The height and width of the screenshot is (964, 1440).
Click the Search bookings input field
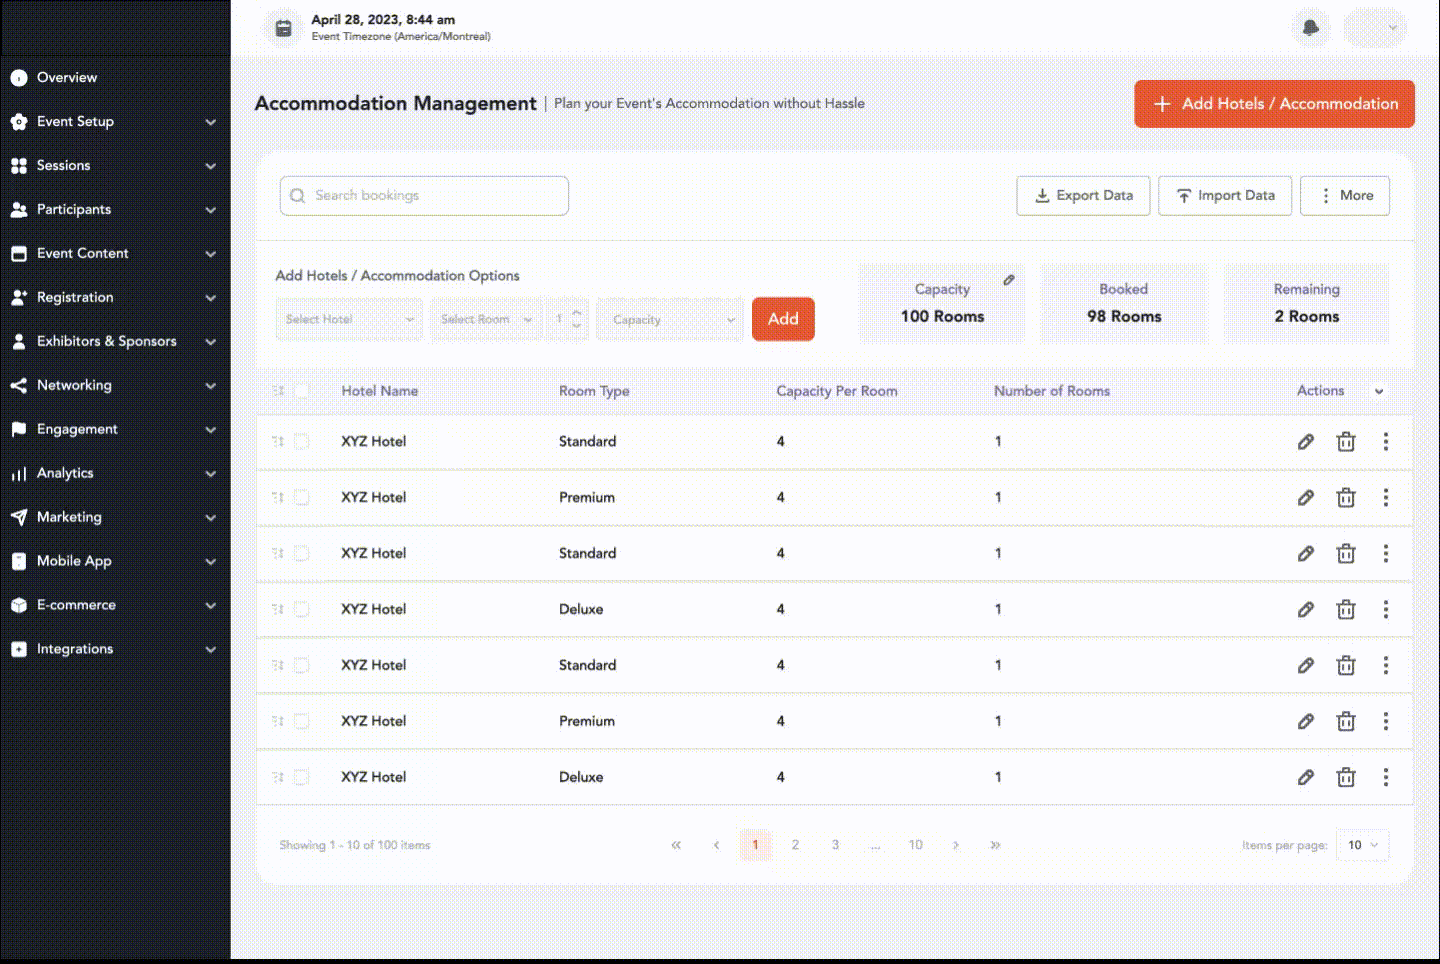pos(425,196)
